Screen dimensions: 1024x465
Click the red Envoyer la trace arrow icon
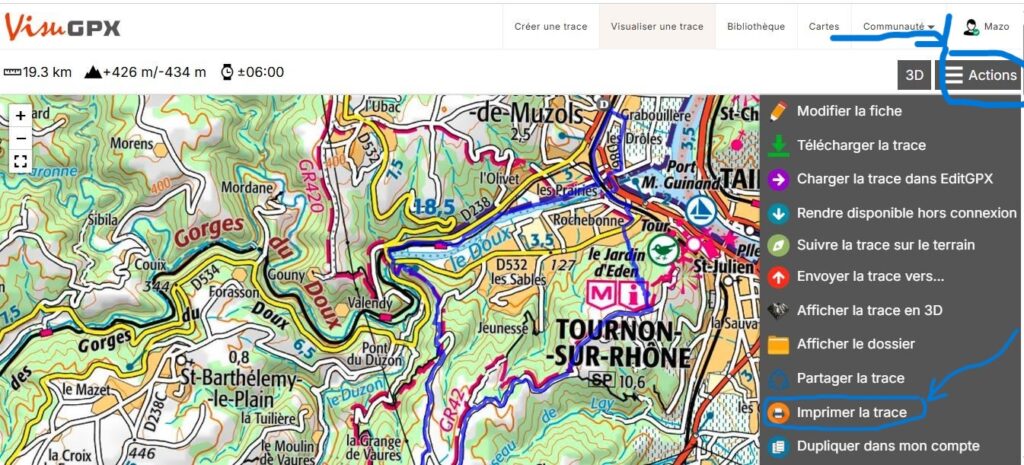[779, 277]
